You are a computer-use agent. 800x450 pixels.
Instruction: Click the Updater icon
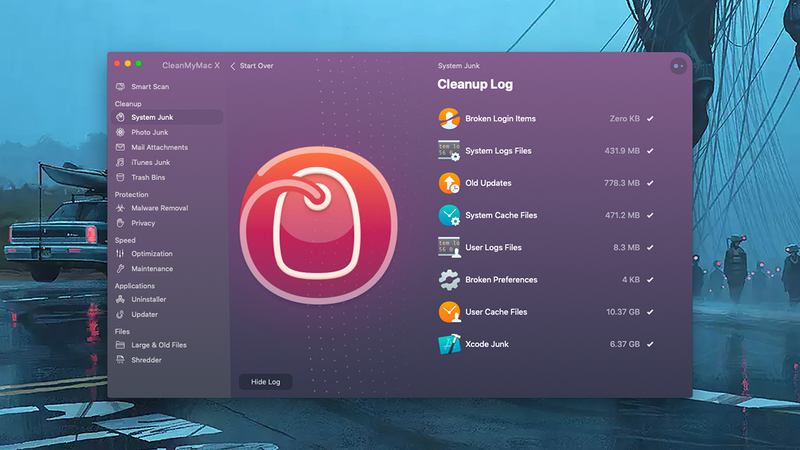tap(120, 314)
